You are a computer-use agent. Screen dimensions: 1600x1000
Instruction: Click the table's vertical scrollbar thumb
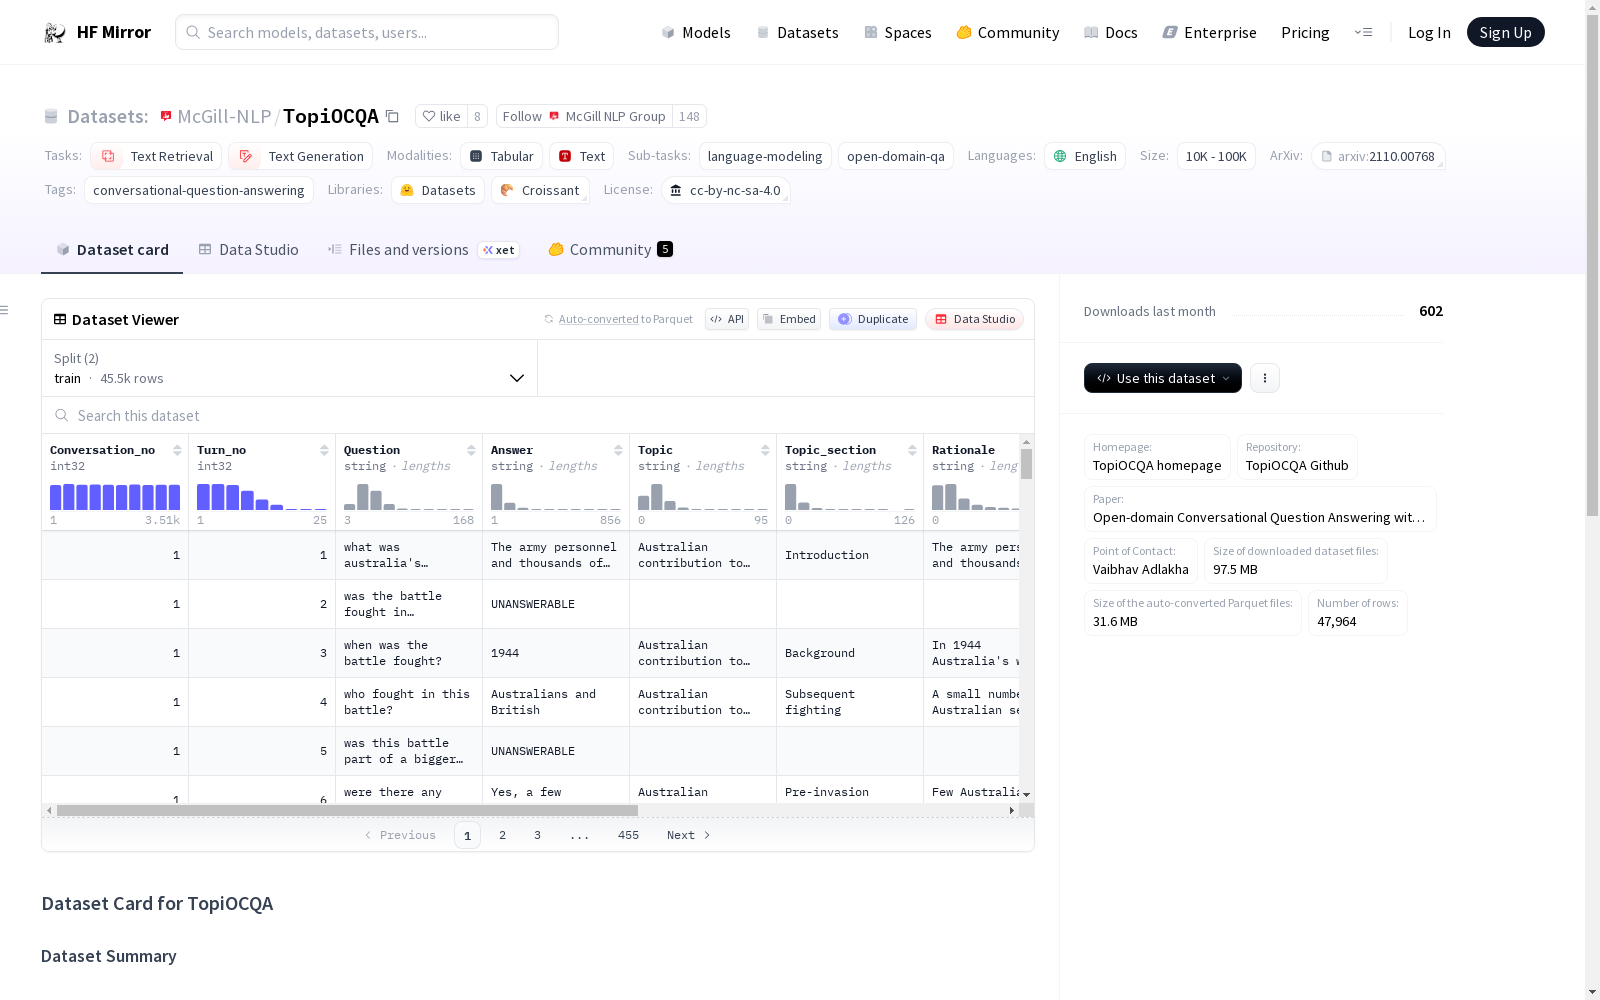pyautogui.click(x=1026, y=464)
